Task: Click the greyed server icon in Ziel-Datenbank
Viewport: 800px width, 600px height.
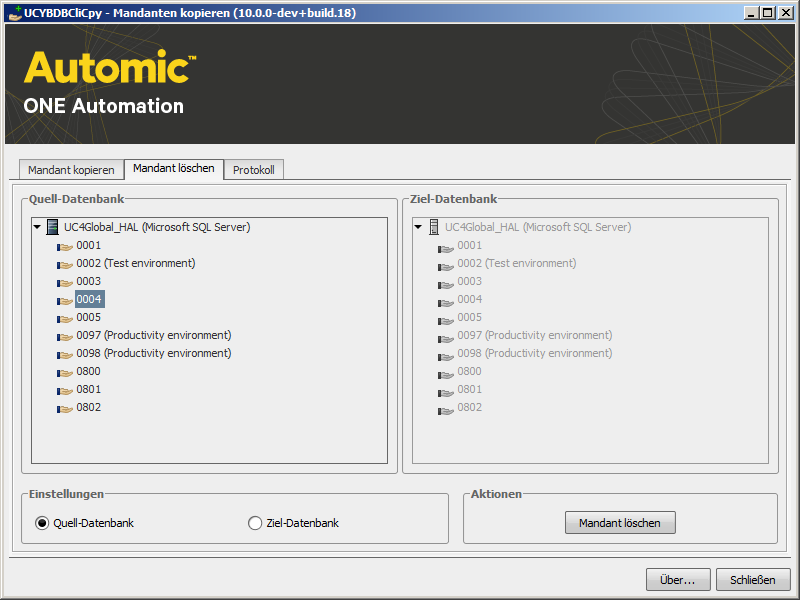Action: pyautogui.click(x=434, y=227)
